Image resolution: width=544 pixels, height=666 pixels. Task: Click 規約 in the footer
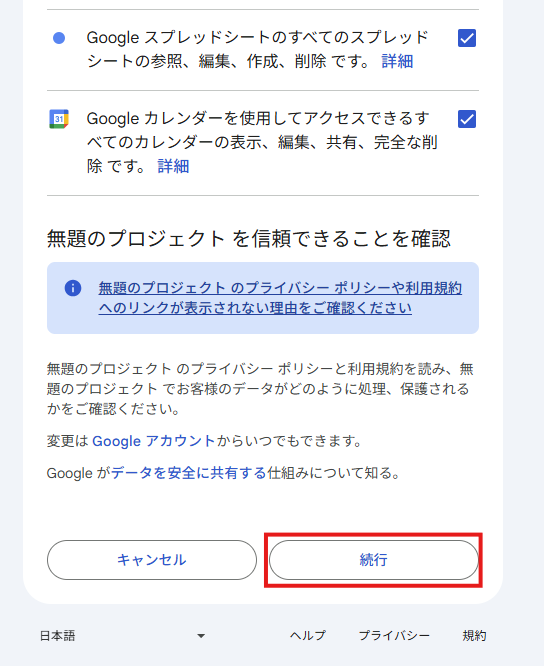pyautogui.click(x=474, y=636)
